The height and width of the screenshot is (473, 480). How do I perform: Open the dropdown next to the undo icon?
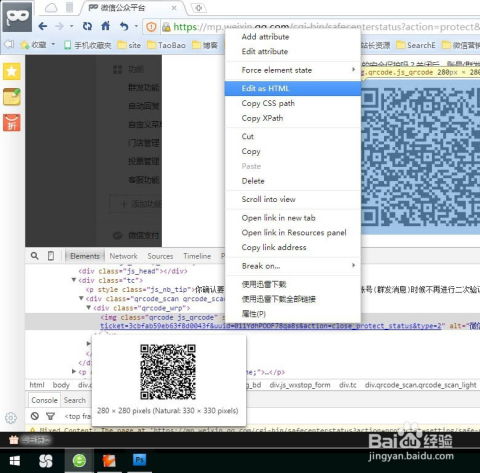coord(136,26)
